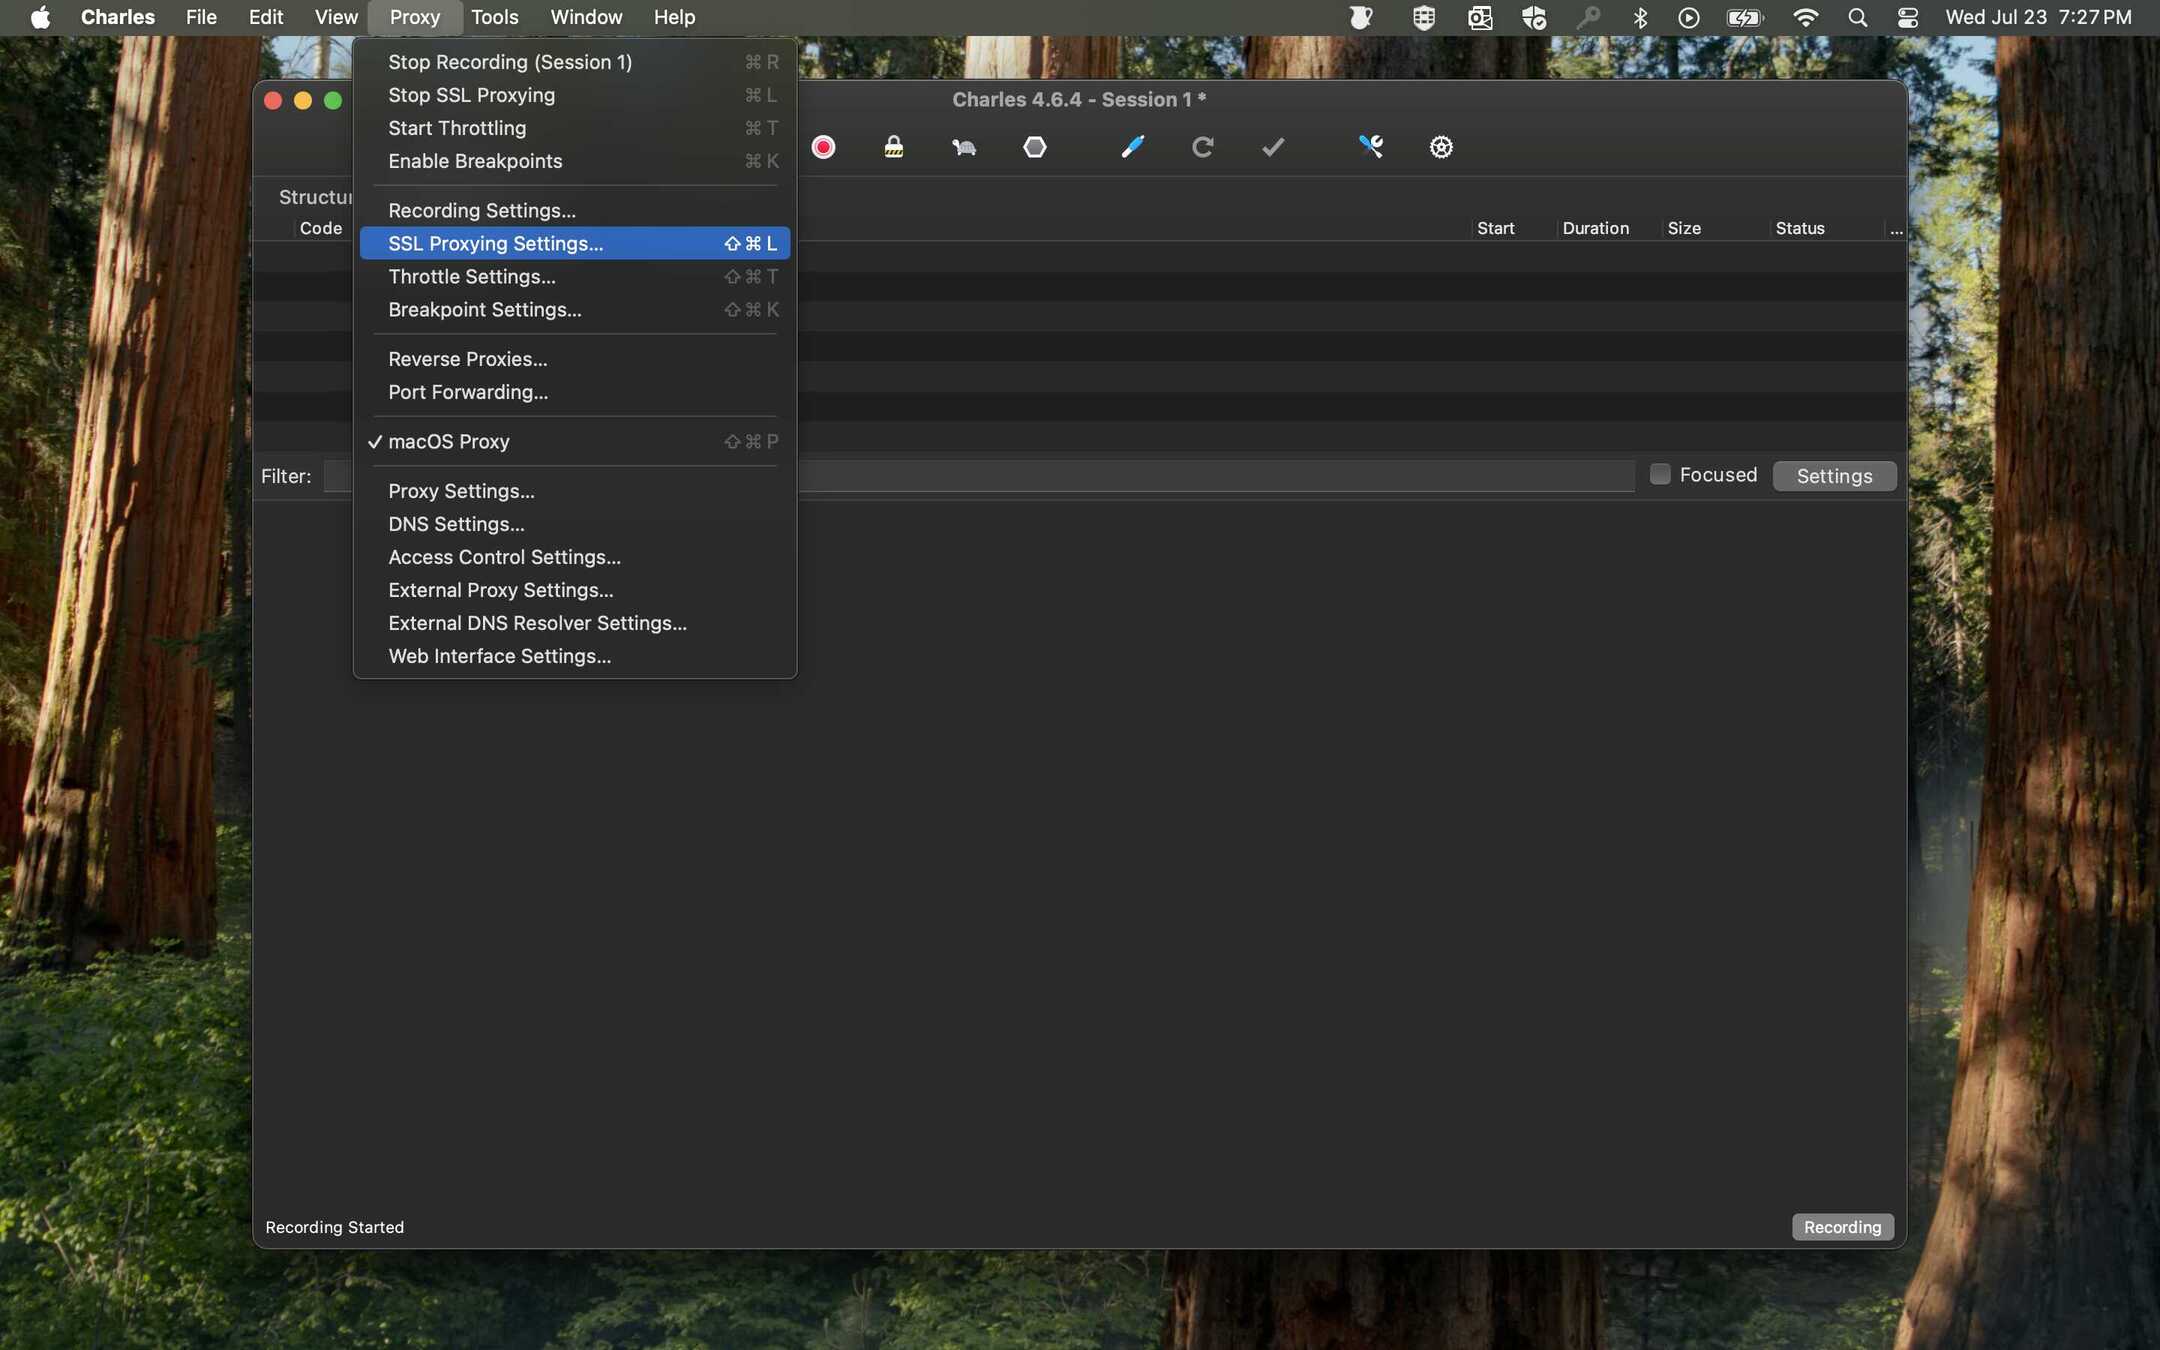The width and height of the screenshot is (2160, 1350).
Task: Open the Tools wrench toolbar icon
Action: coord(1371,147)
